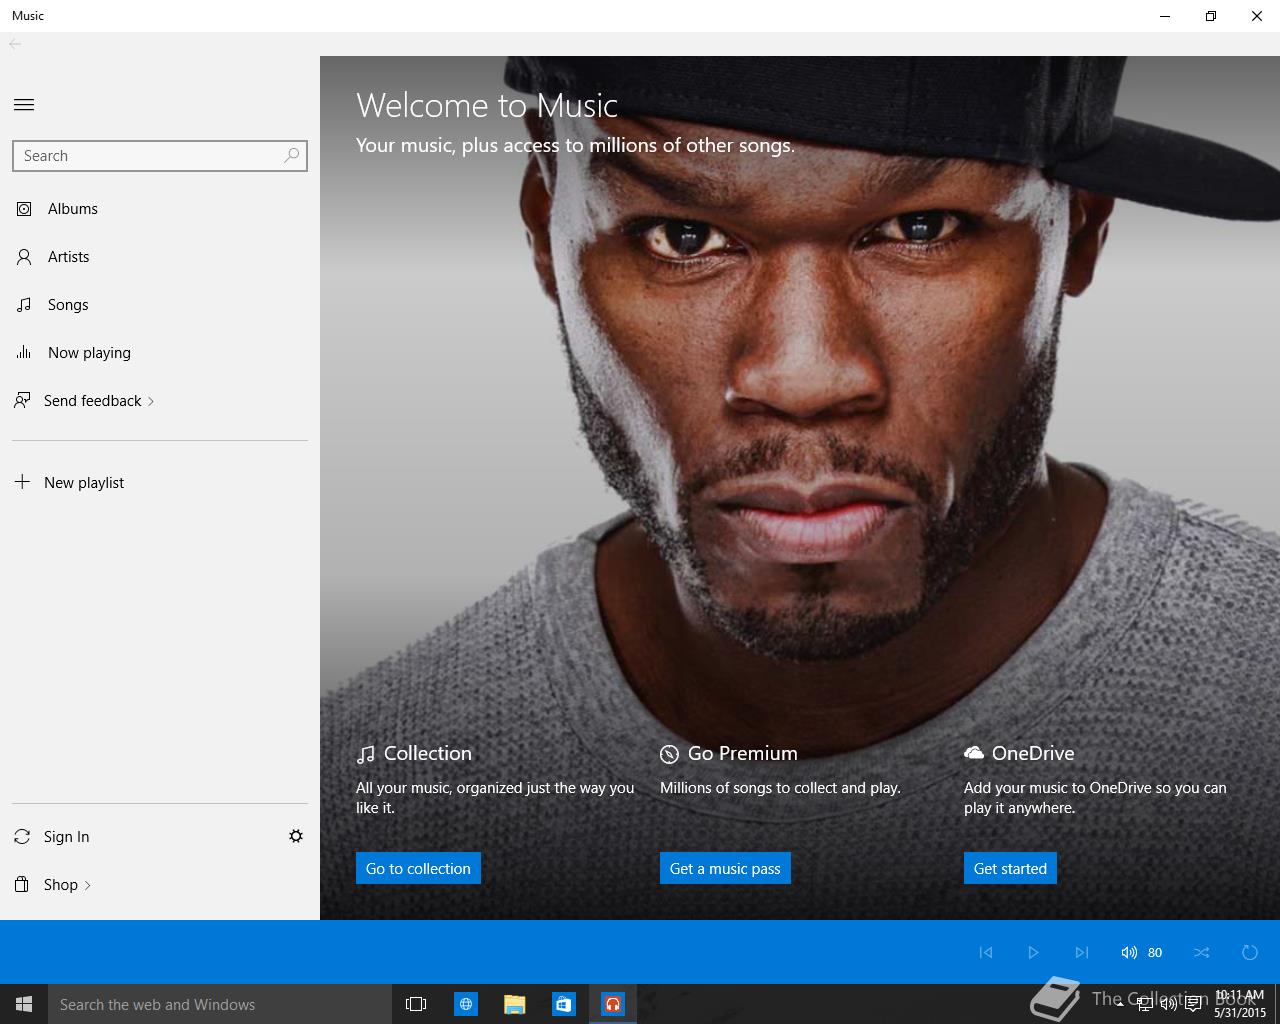Click the Collection heading text
This screenshot has height=1024, width=1280.
point(428,753)
